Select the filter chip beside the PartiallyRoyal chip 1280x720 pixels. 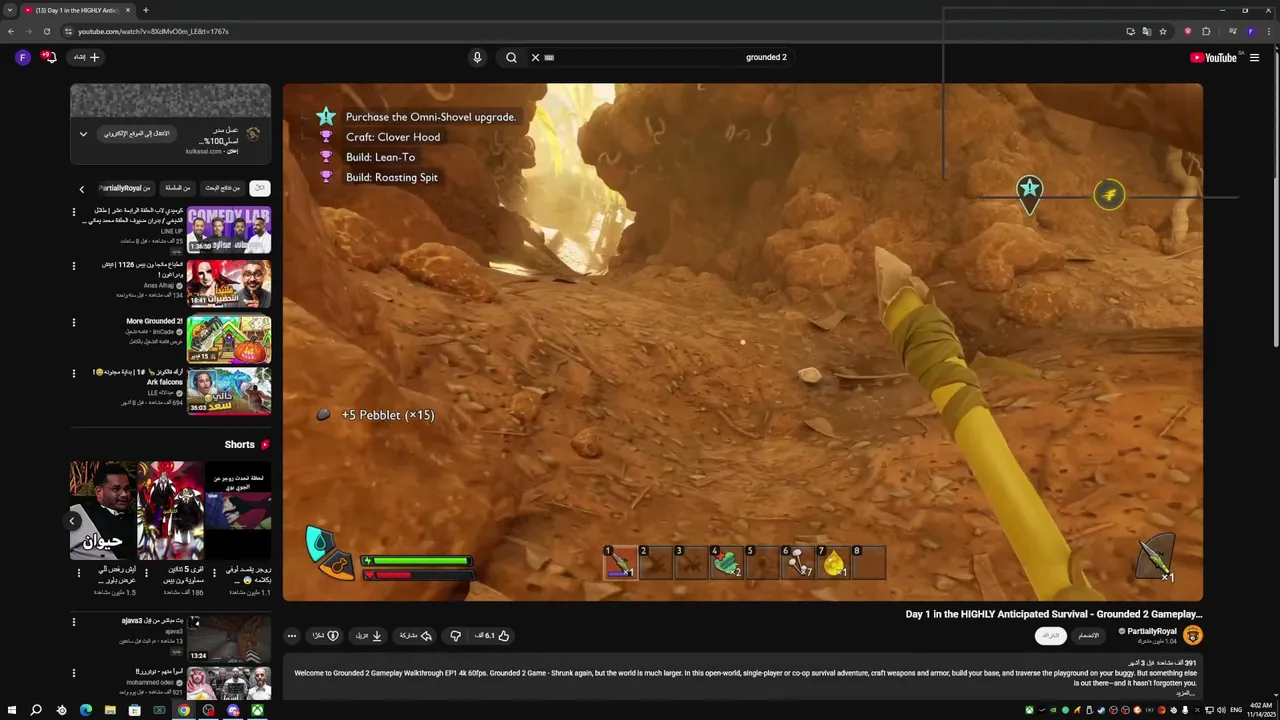177,188
